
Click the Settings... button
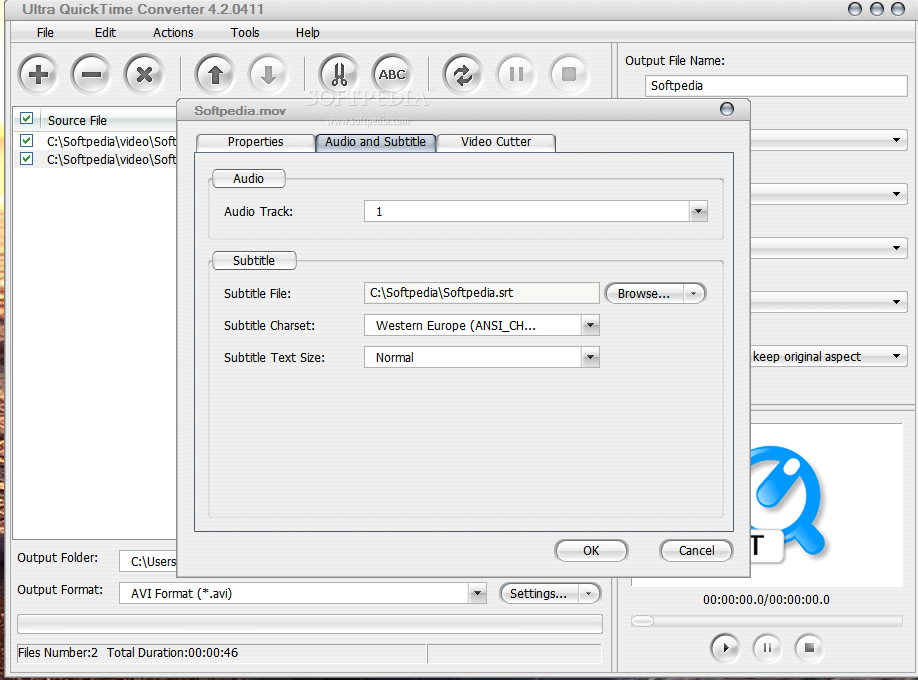[x=539, y=594]
